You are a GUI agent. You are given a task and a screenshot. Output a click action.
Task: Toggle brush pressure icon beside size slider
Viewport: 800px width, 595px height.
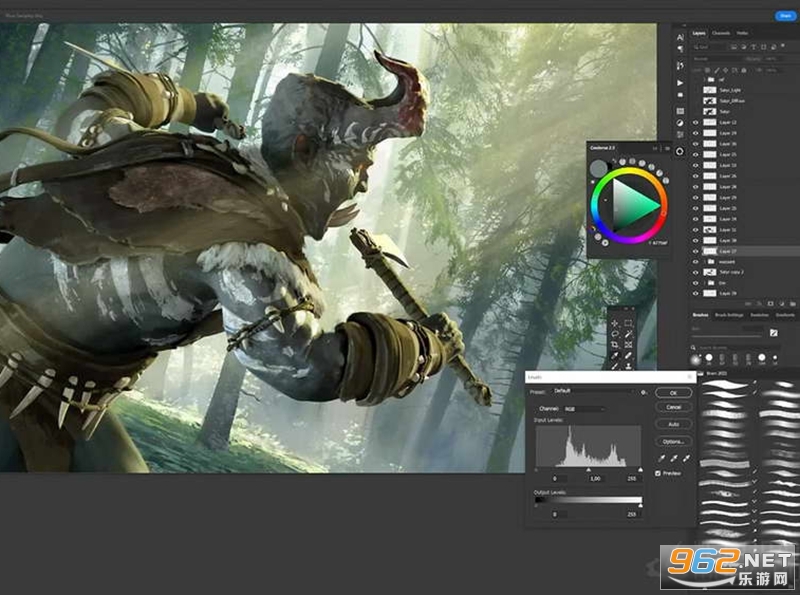point(774,333)
